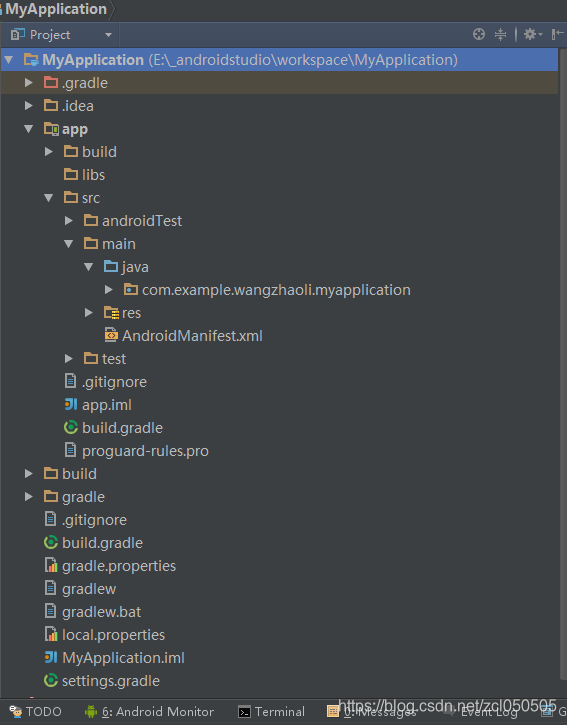Viewport: 567px width, 725px height.
Task: Select the .gitignore file under app
Action: (114, 382)
